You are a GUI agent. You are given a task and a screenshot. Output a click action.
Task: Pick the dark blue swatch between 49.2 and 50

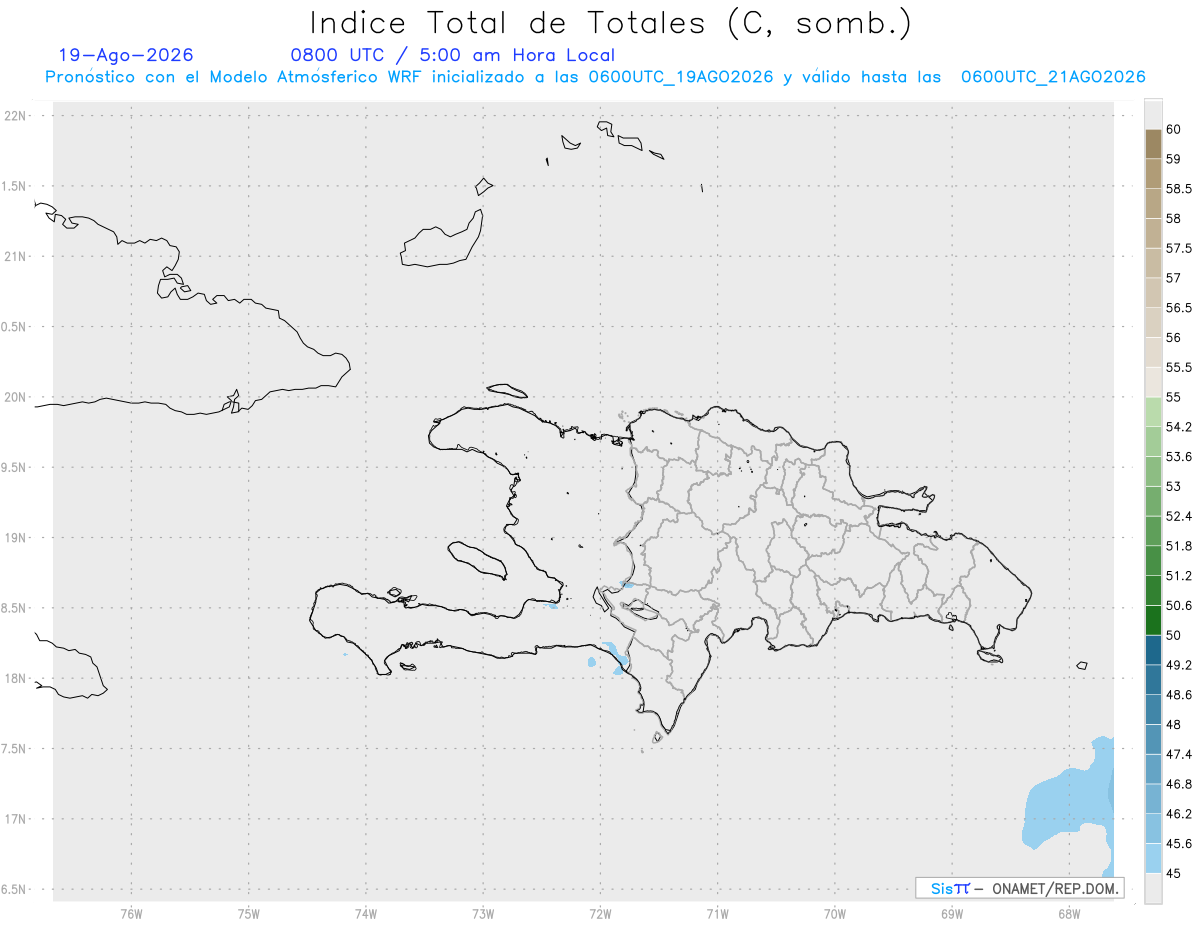coord(1153,650)
